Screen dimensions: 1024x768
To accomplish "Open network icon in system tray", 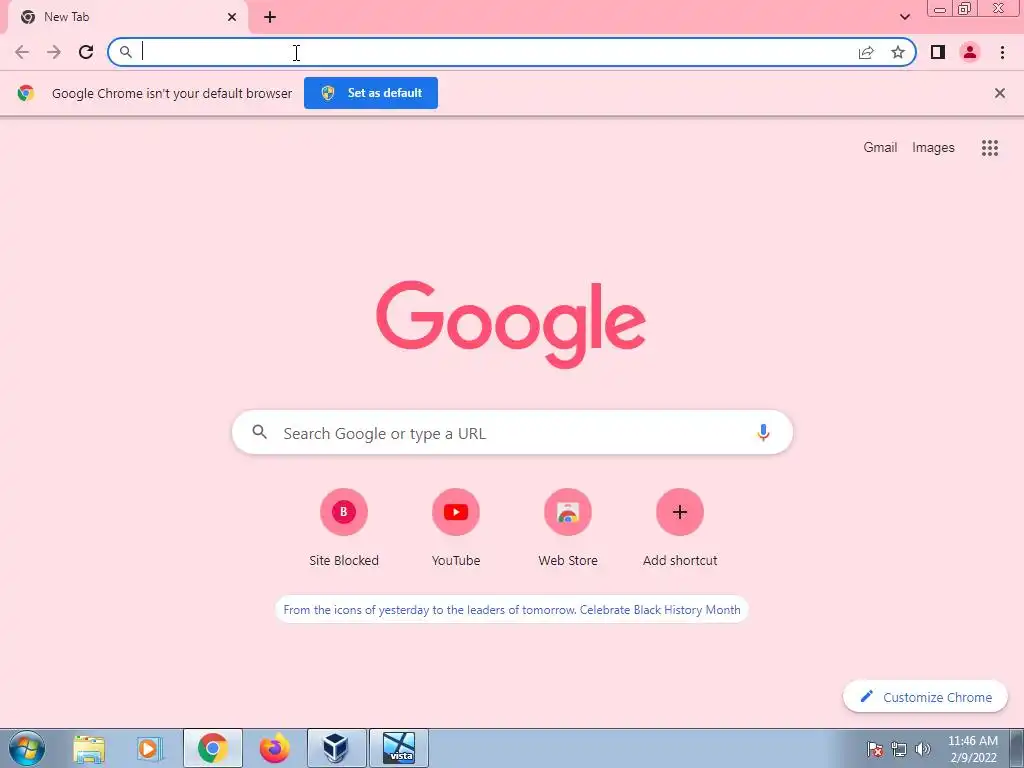I will point(899,749).
